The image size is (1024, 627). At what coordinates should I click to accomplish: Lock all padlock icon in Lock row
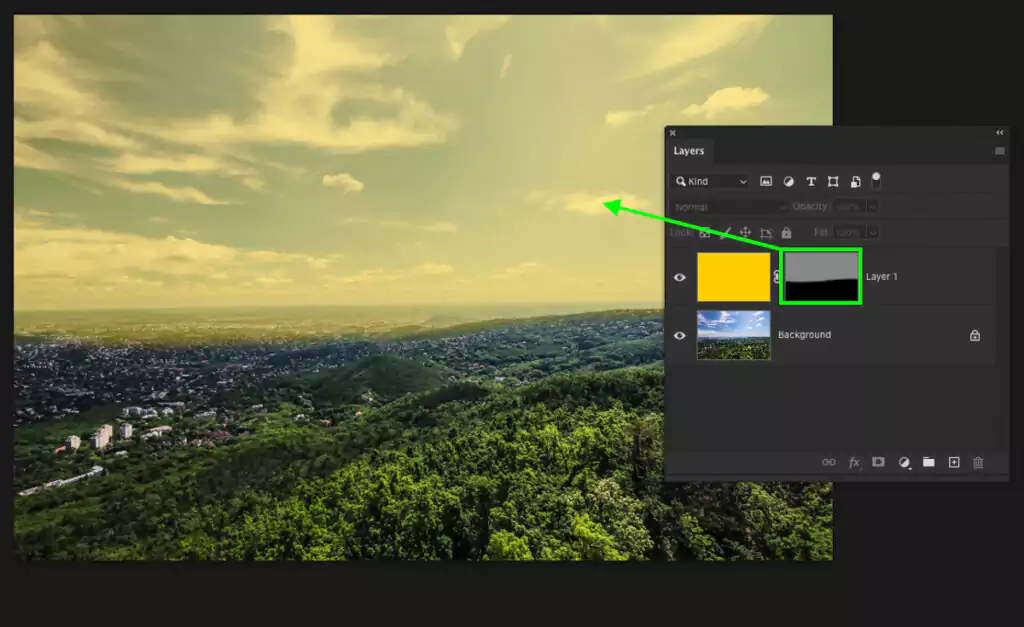(786, 233)
